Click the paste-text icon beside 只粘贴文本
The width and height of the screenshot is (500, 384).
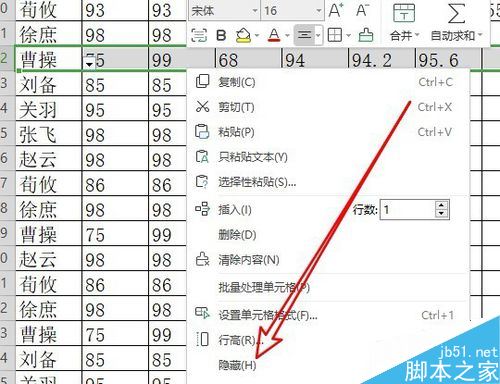pyautogui.click(x=202, y=156)
